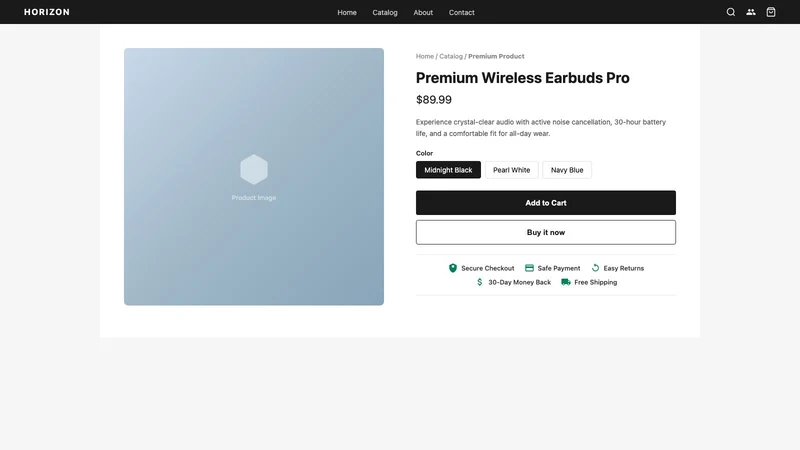This screenshot has height=450, width=800.
Task: Open the search icon in header
Action: click(731, 12)
